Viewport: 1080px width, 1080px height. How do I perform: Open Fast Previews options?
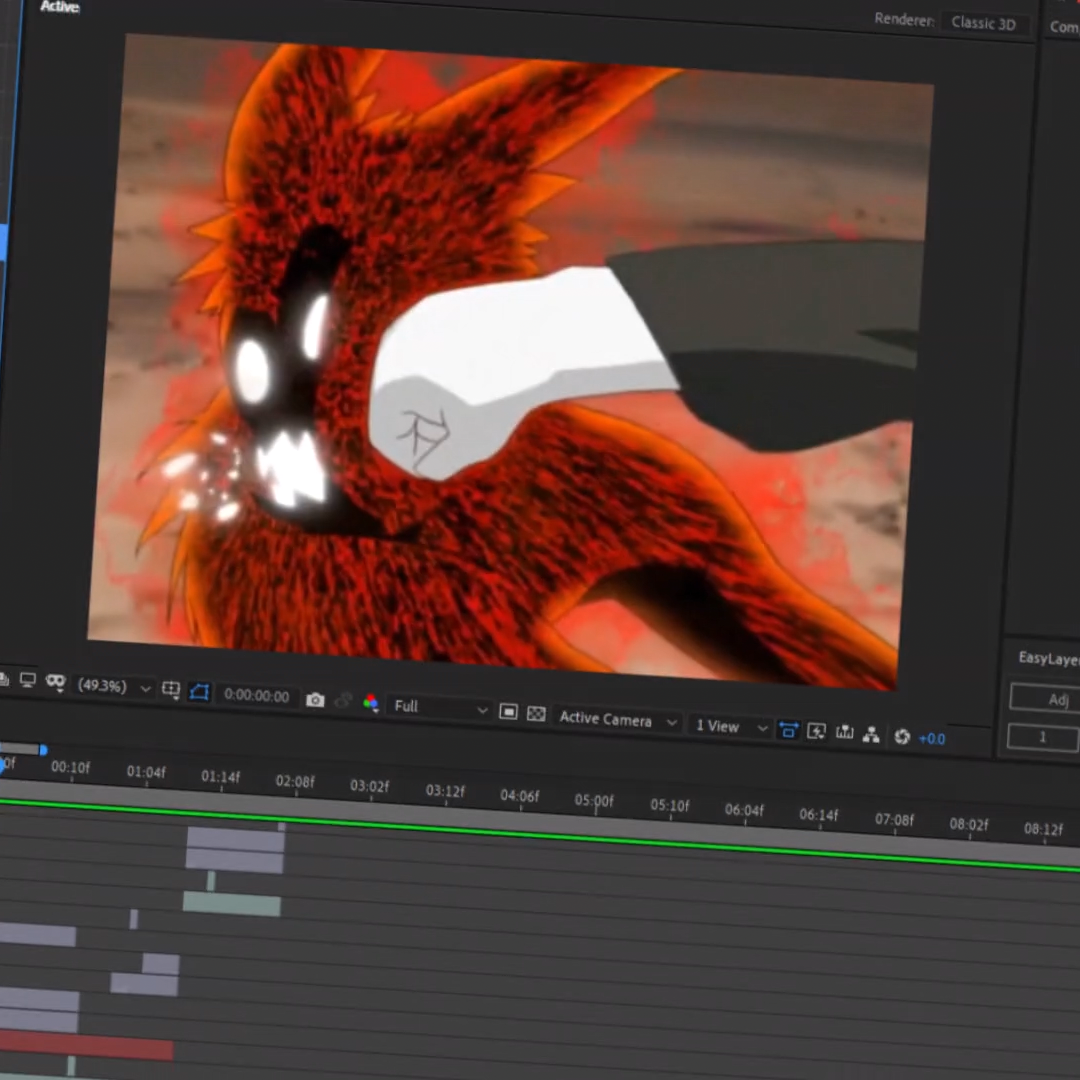(816, 731)
